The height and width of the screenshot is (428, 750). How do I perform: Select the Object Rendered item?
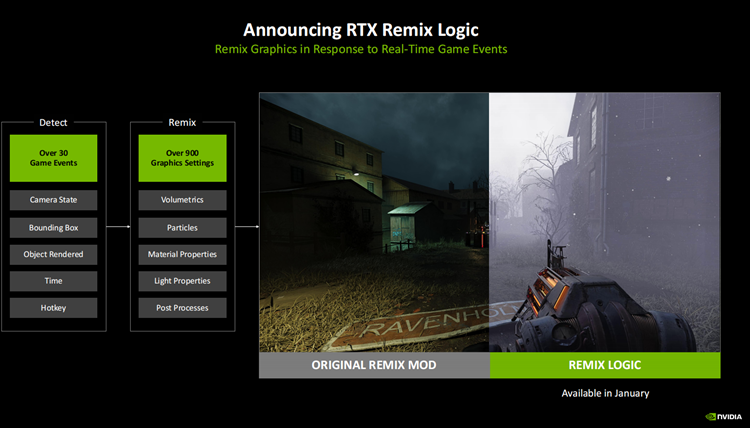coord(54,254)
